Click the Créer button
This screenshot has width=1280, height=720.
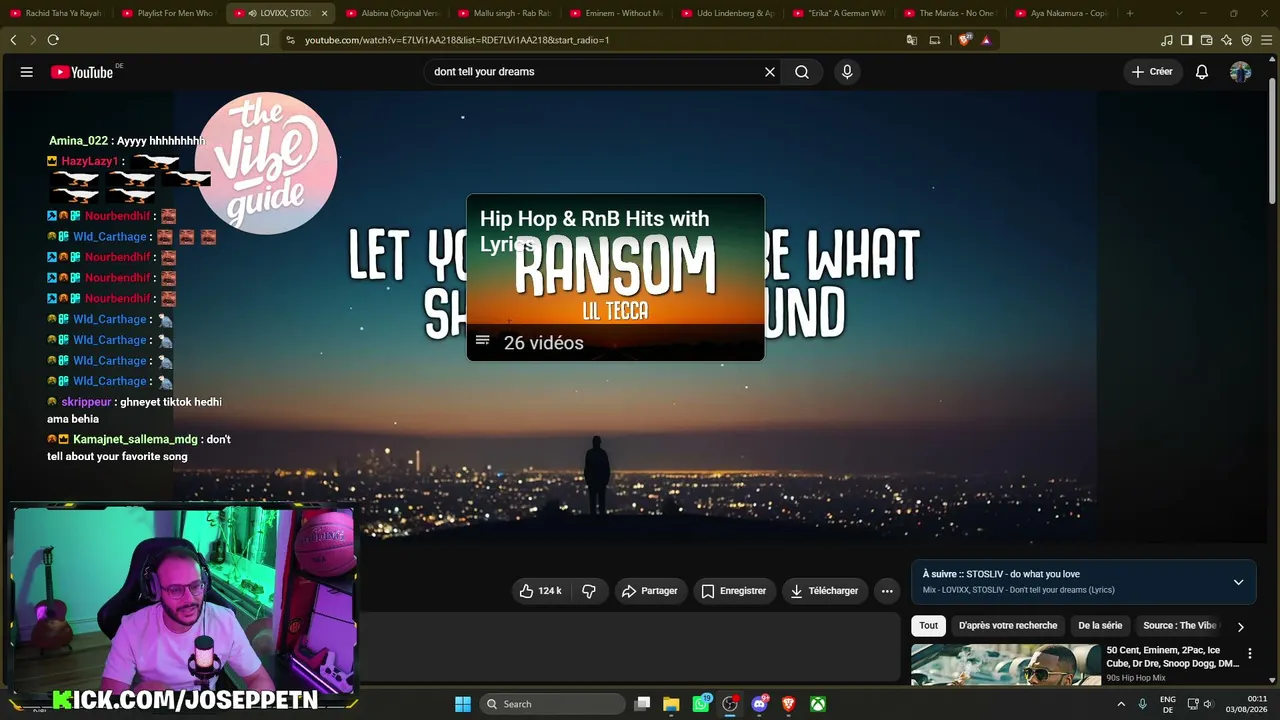click(1152, 72)
